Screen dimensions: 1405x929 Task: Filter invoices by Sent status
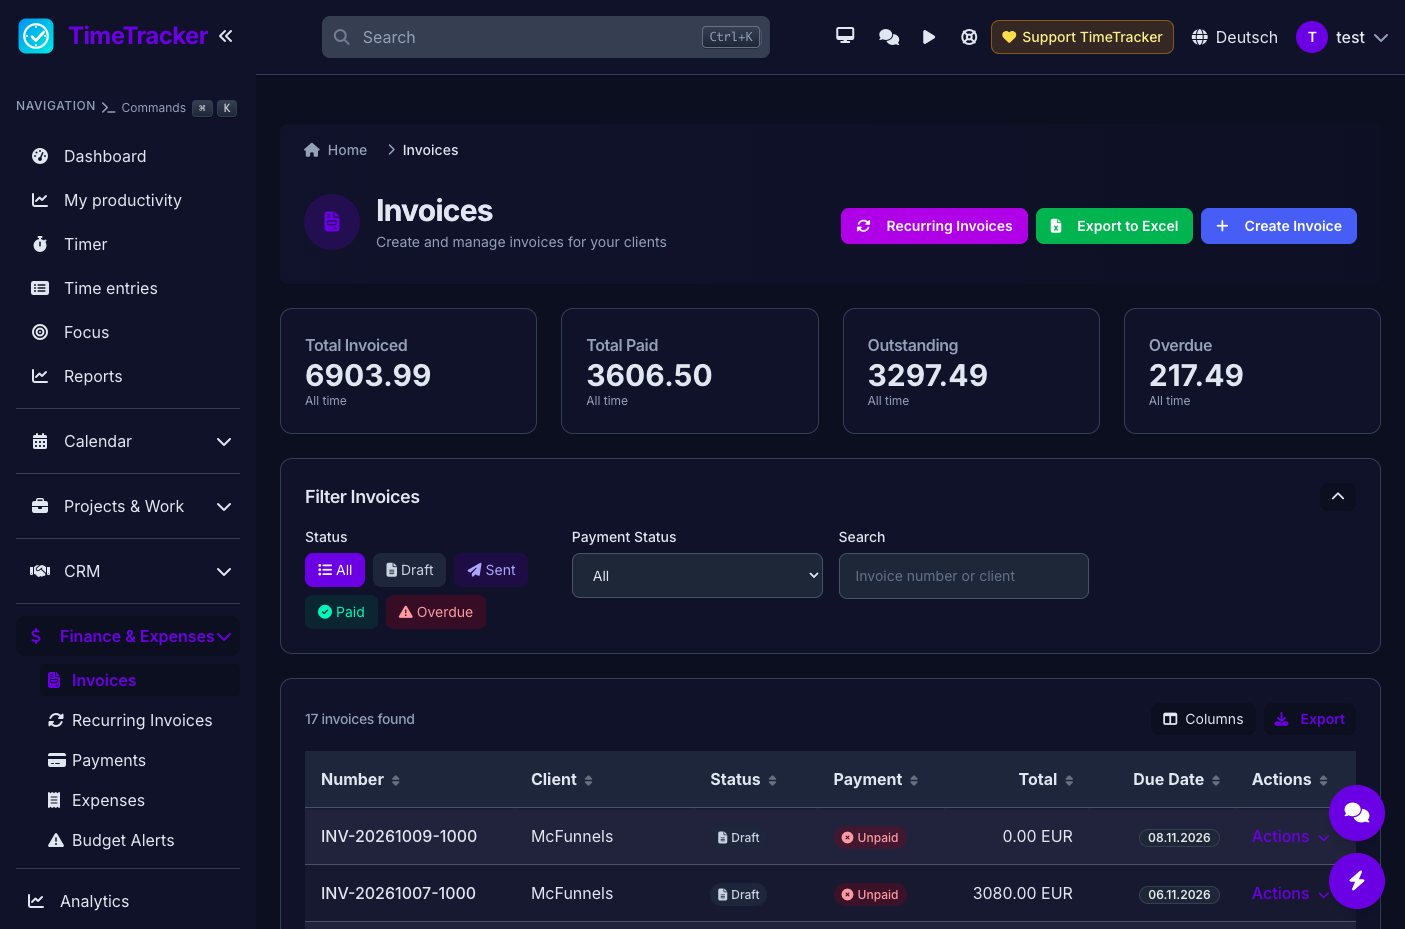click(491, 570)
